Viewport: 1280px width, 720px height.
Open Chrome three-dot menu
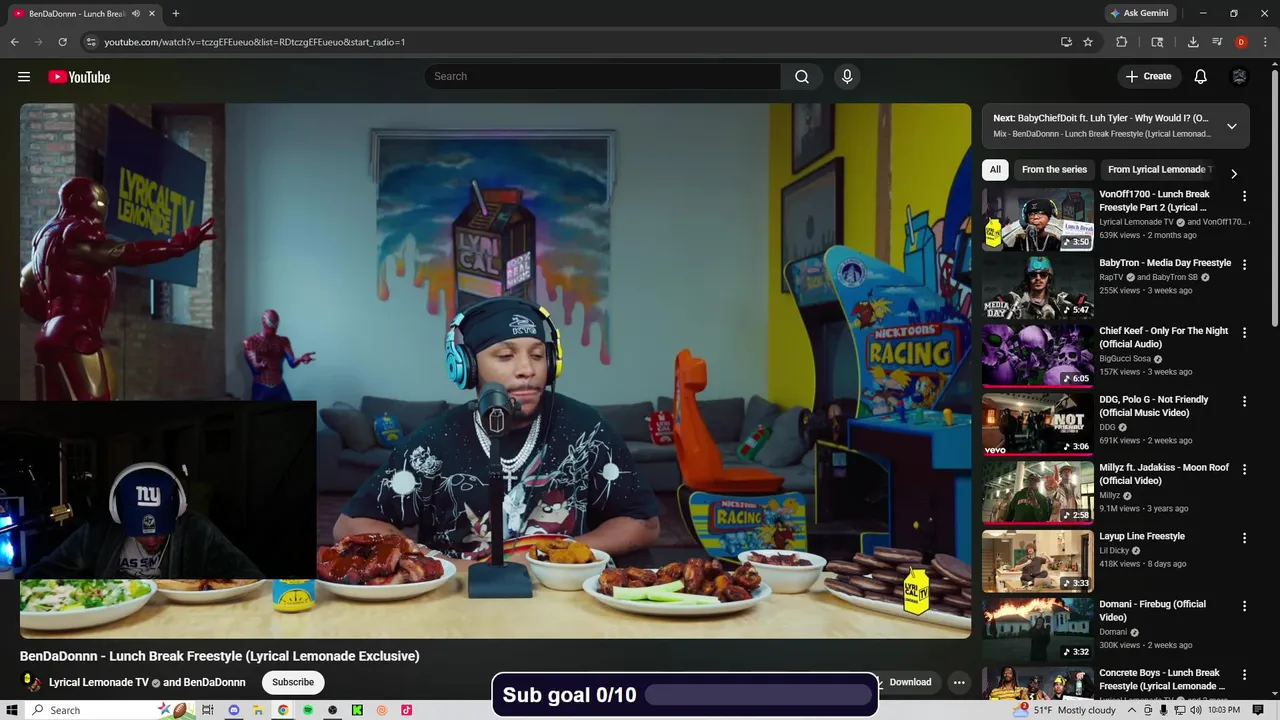coord(1264,42)
